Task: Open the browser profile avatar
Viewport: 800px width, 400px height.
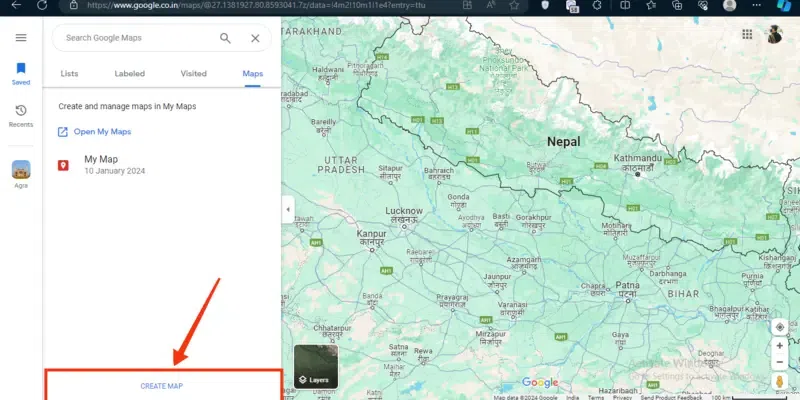Action: click(x=730, y=5)
